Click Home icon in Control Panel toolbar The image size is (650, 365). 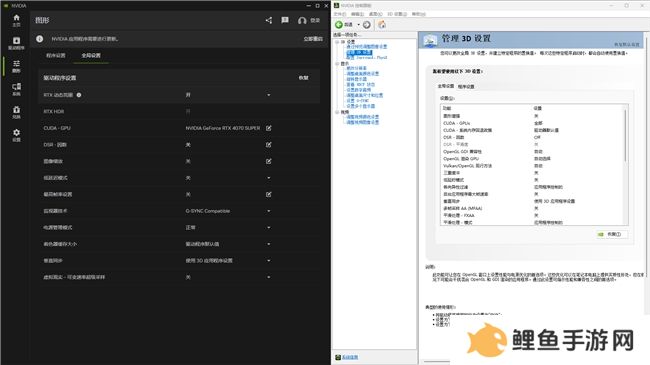tap(382, 24)
